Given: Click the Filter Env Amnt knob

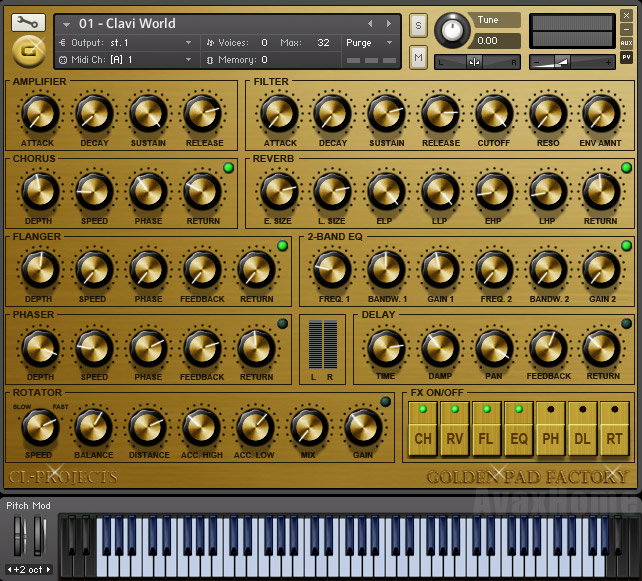Looking at the screenshot, I should [601, 113].
